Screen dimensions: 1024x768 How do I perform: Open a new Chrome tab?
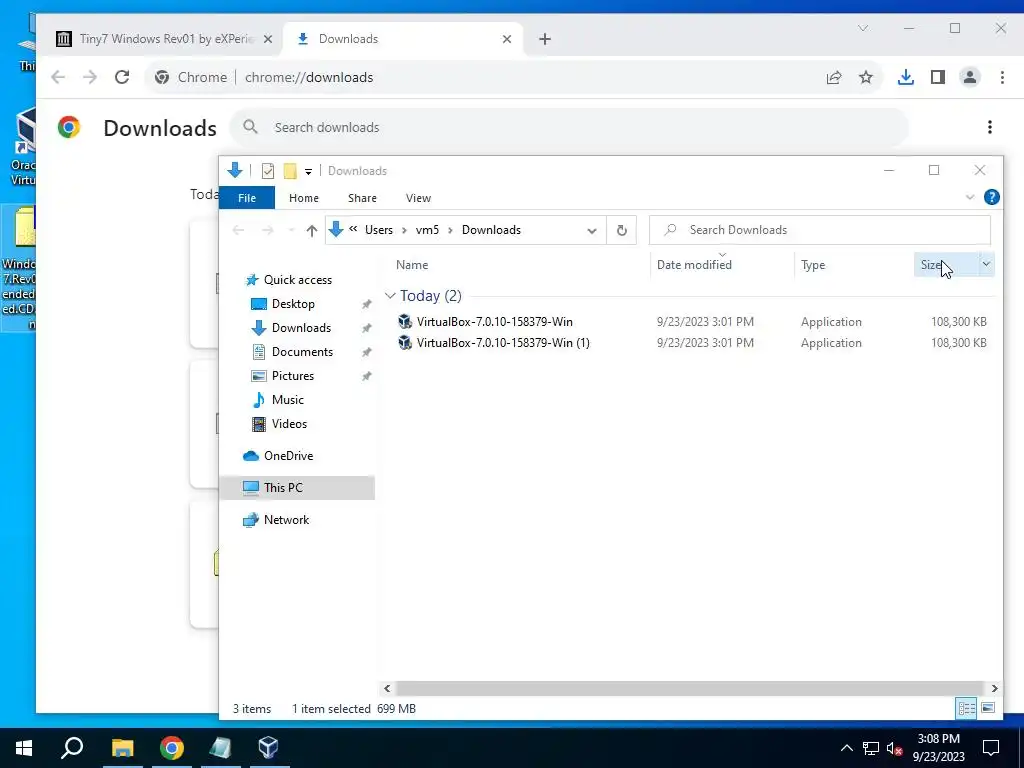pyautogui.click(x=545, y=39)
